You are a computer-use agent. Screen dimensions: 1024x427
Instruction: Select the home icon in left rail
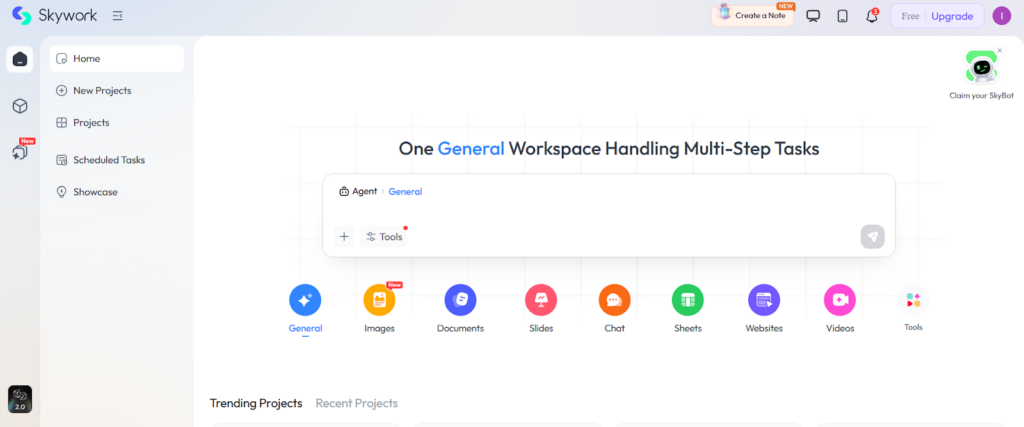20,59
